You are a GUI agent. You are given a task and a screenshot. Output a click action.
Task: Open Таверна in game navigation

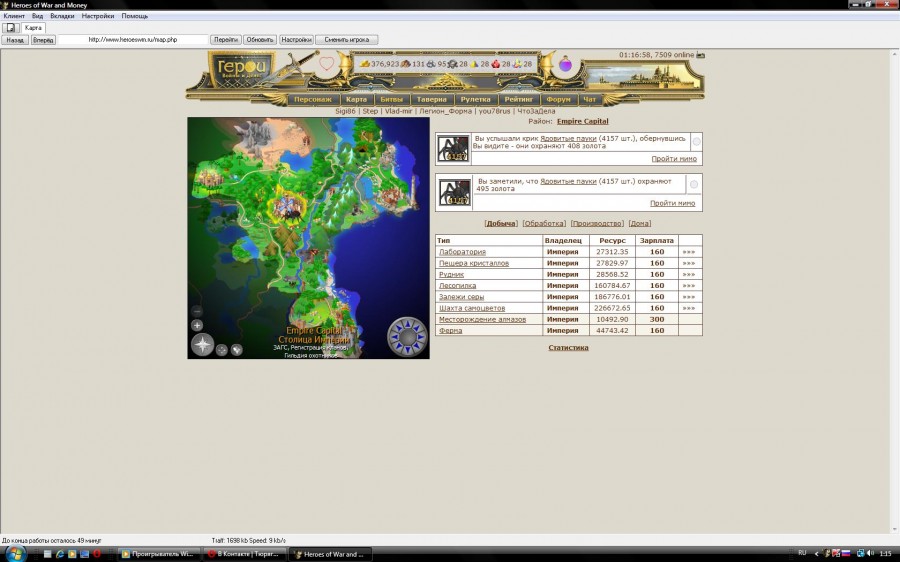(x=432, y=99)
